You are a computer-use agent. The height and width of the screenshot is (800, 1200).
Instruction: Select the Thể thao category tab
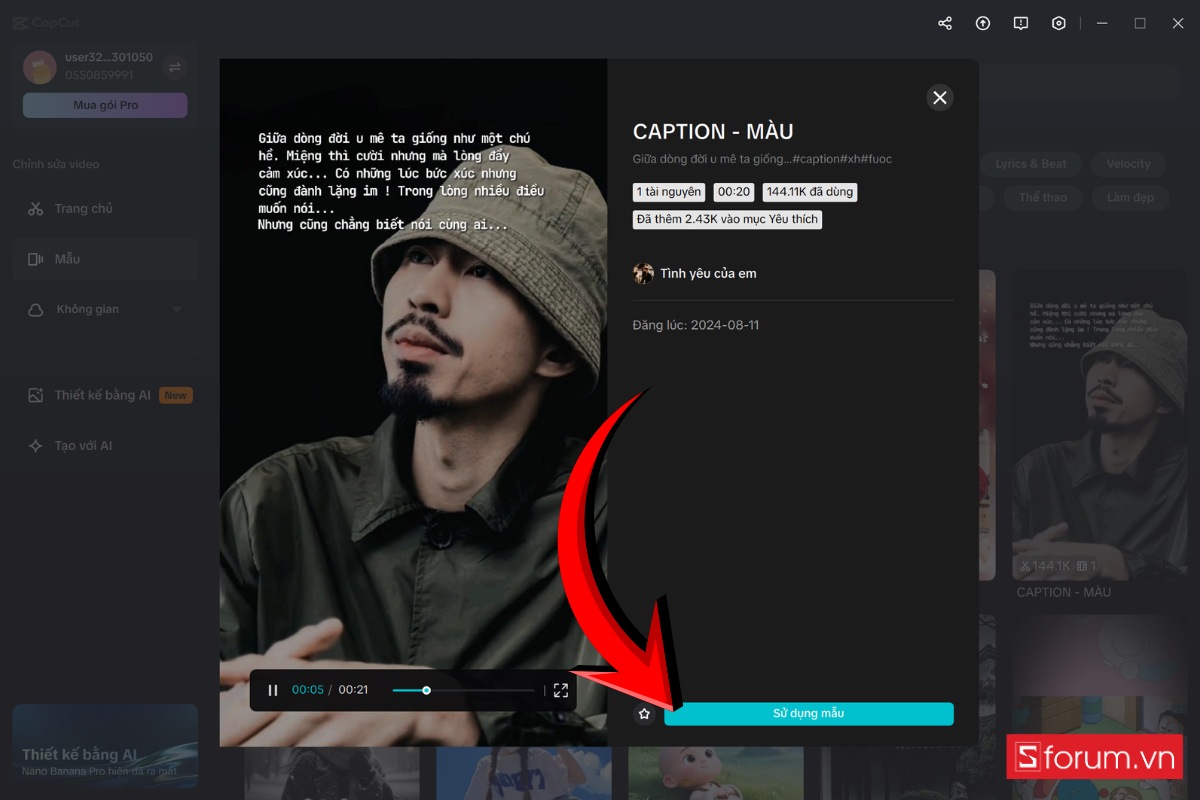point(1043,198)
